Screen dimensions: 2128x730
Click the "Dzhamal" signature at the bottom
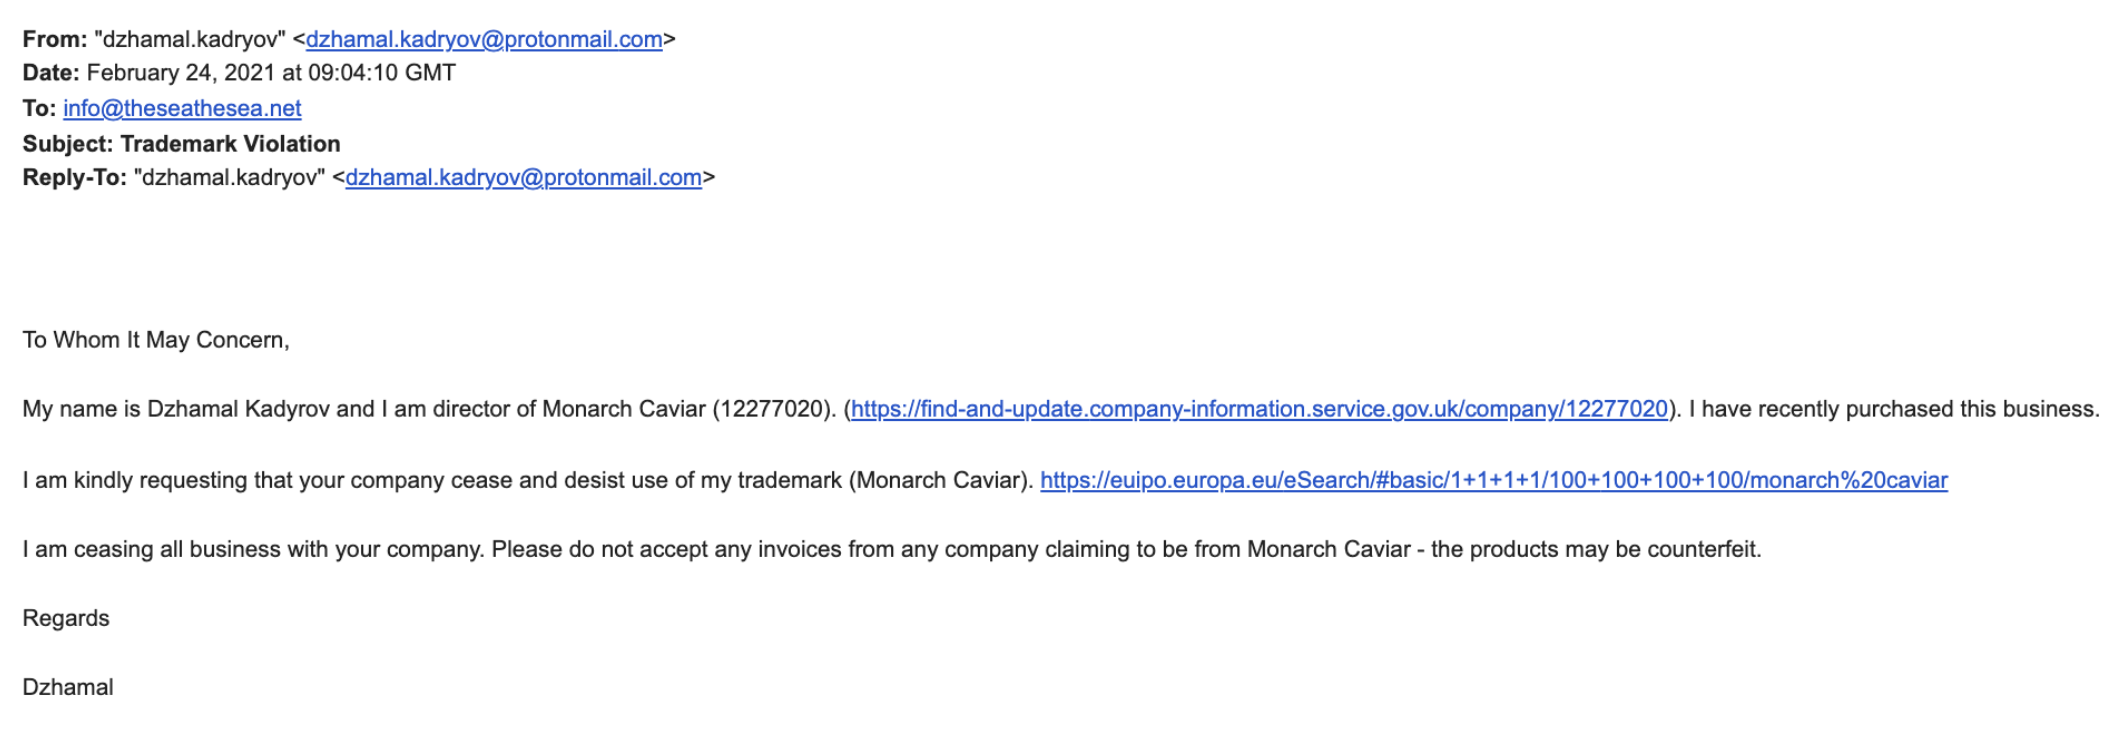click(68, 687)
